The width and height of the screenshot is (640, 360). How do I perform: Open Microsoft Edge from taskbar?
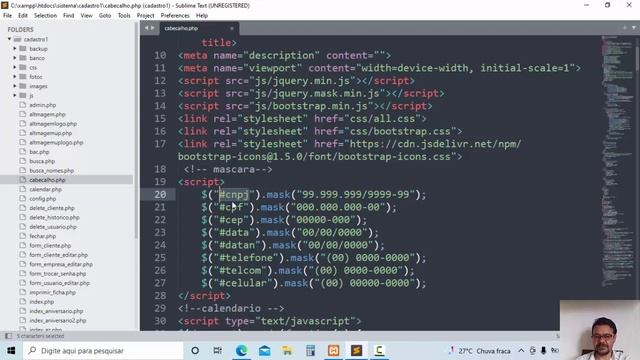[241, 350]
